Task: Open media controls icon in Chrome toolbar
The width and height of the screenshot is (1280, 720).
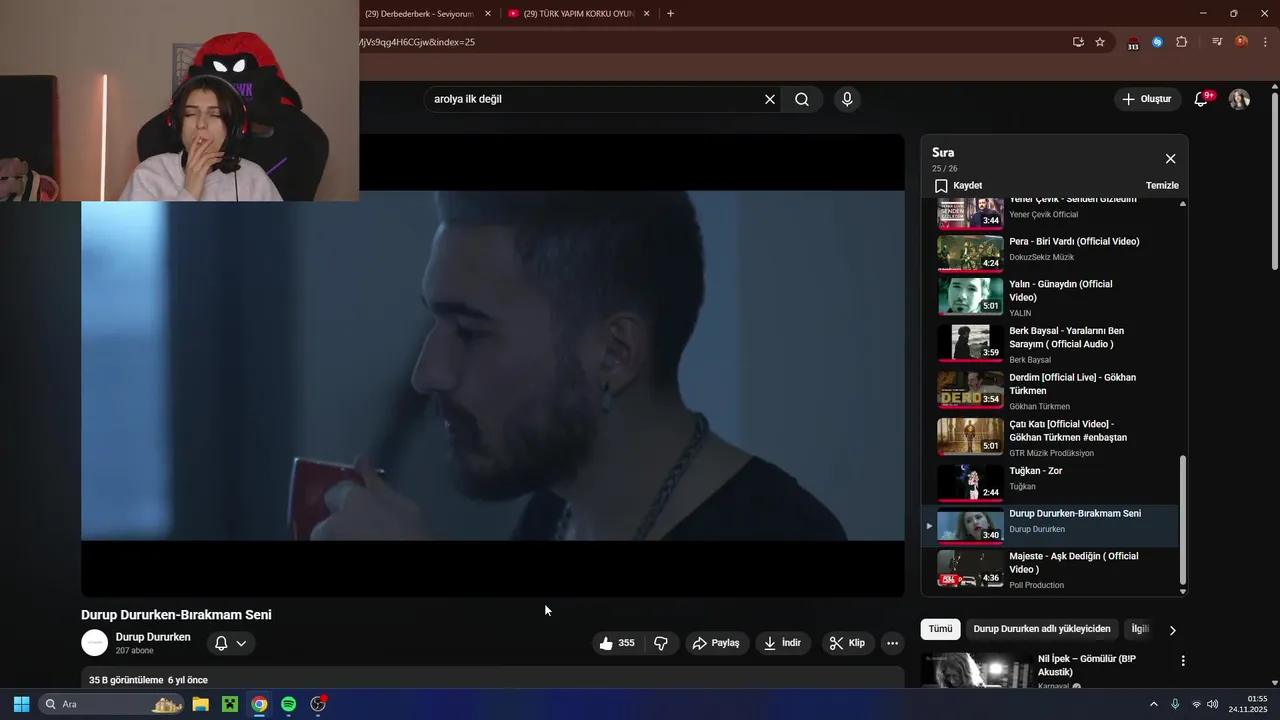Action: pyautogui.click(x=1217, y=42)
